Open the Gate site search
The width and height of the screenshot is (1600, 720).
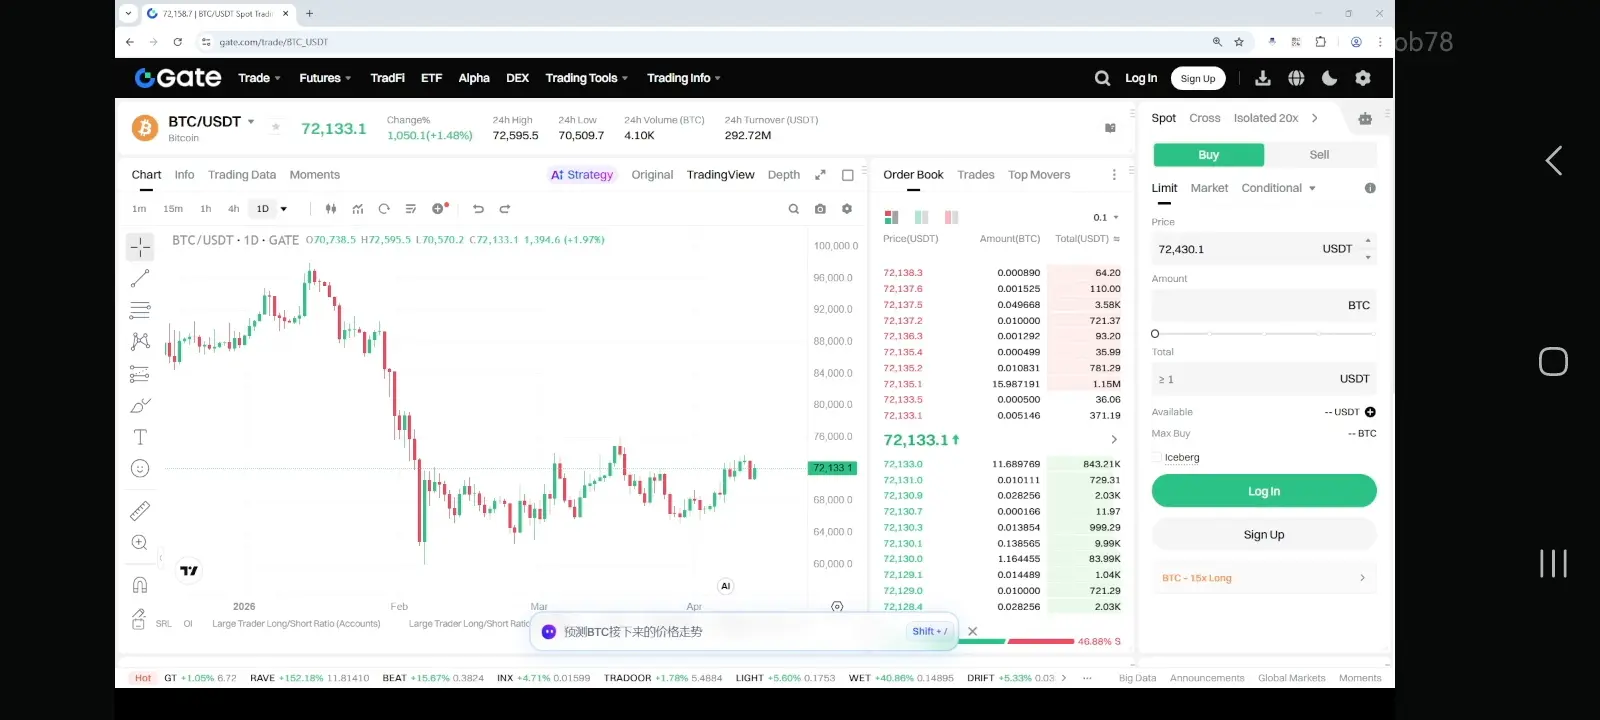click(x=1102, y=78)
